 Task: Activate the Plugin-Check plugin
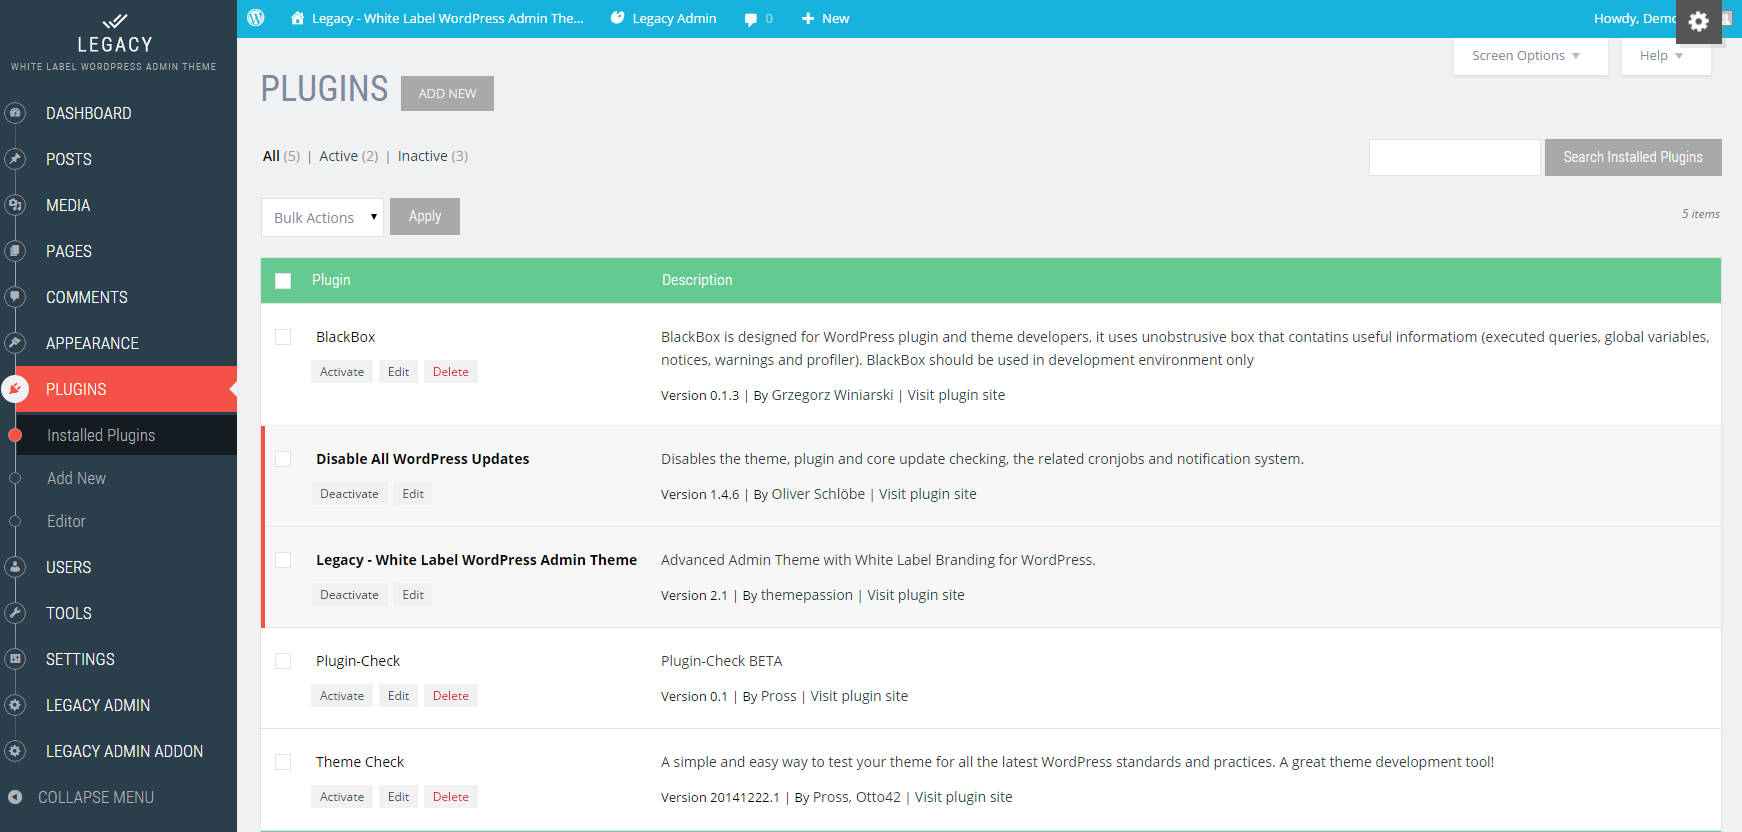(x=342, y=696)
